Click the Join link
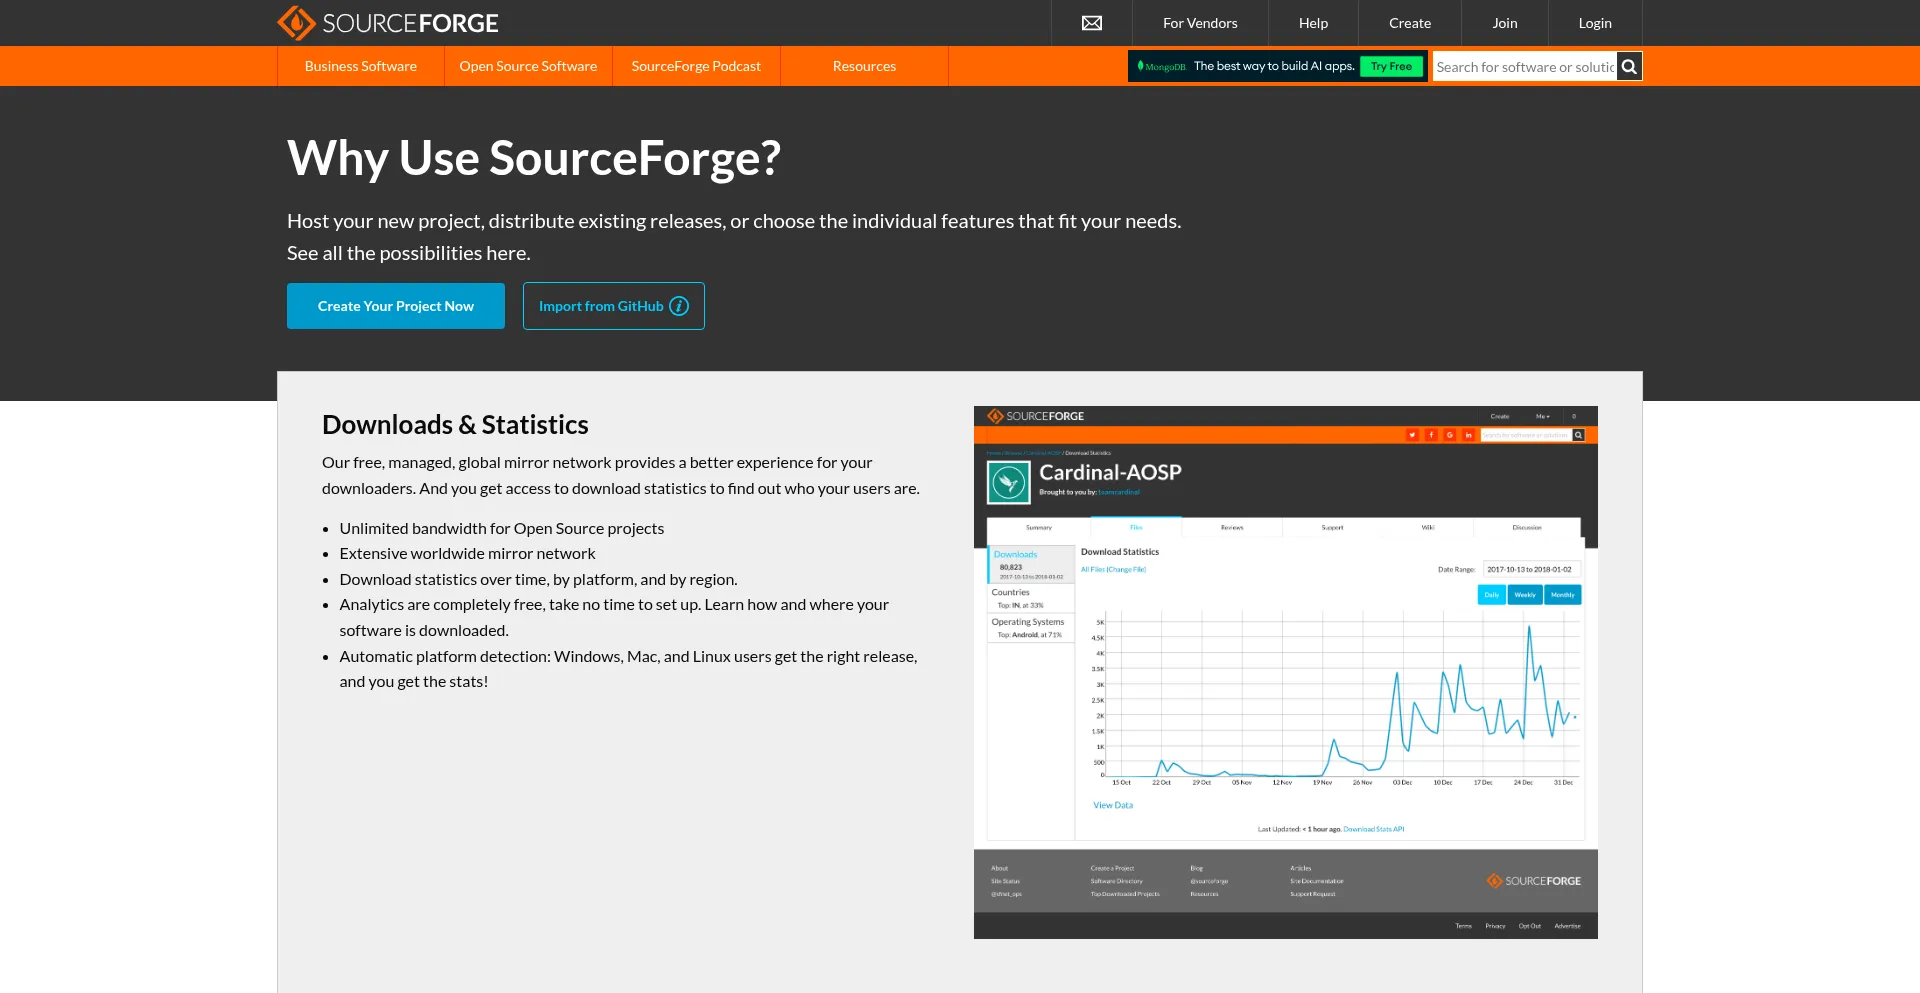This screenshot has width=1920, height=993. pos(1504,23)
